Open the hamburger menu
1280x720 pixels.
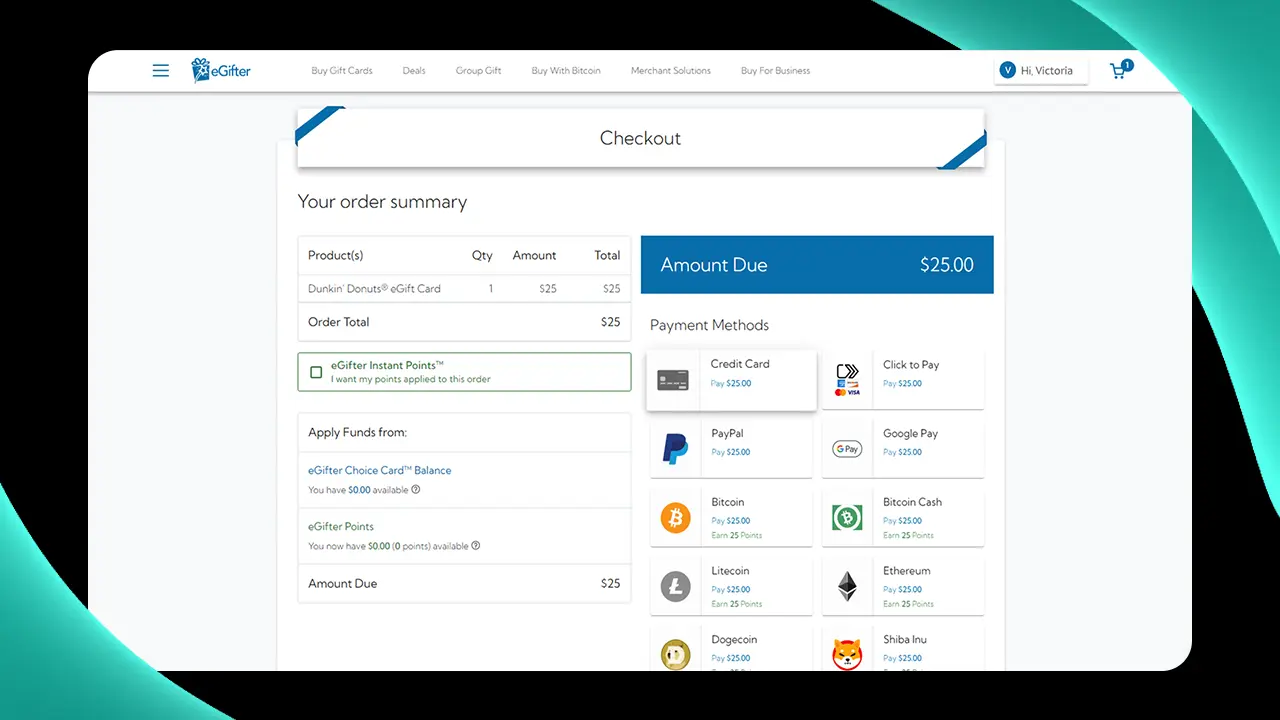[160, 71]
